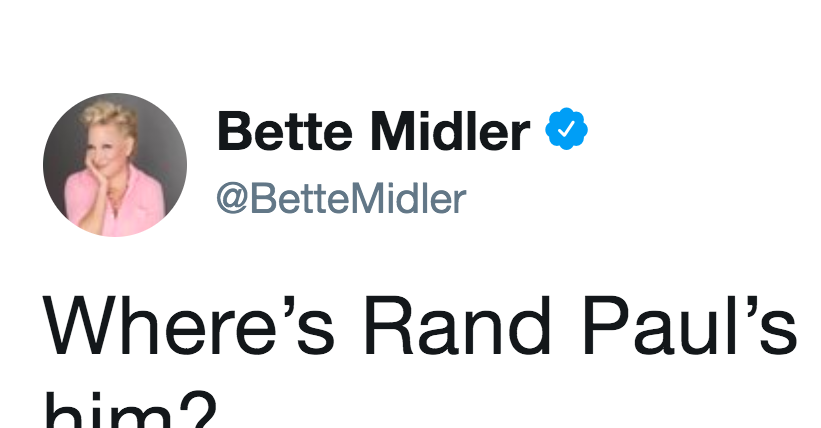This screenshot has height=428, width=821.
Task: Click the word Bette in the display name
Action: coord(284,131)
